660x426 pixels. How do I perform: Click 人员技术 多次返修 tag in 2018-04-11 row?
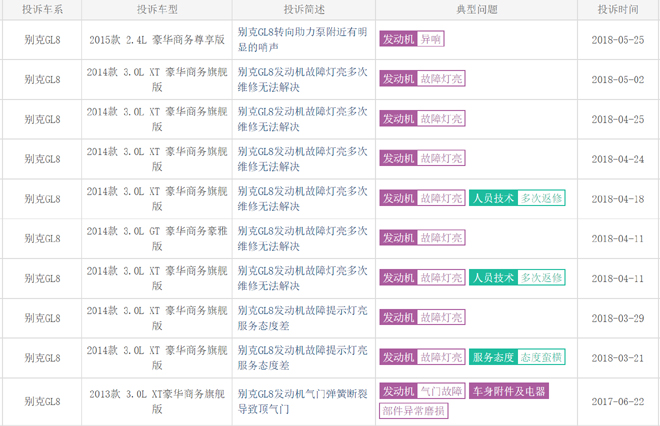[x=517, y=277]
